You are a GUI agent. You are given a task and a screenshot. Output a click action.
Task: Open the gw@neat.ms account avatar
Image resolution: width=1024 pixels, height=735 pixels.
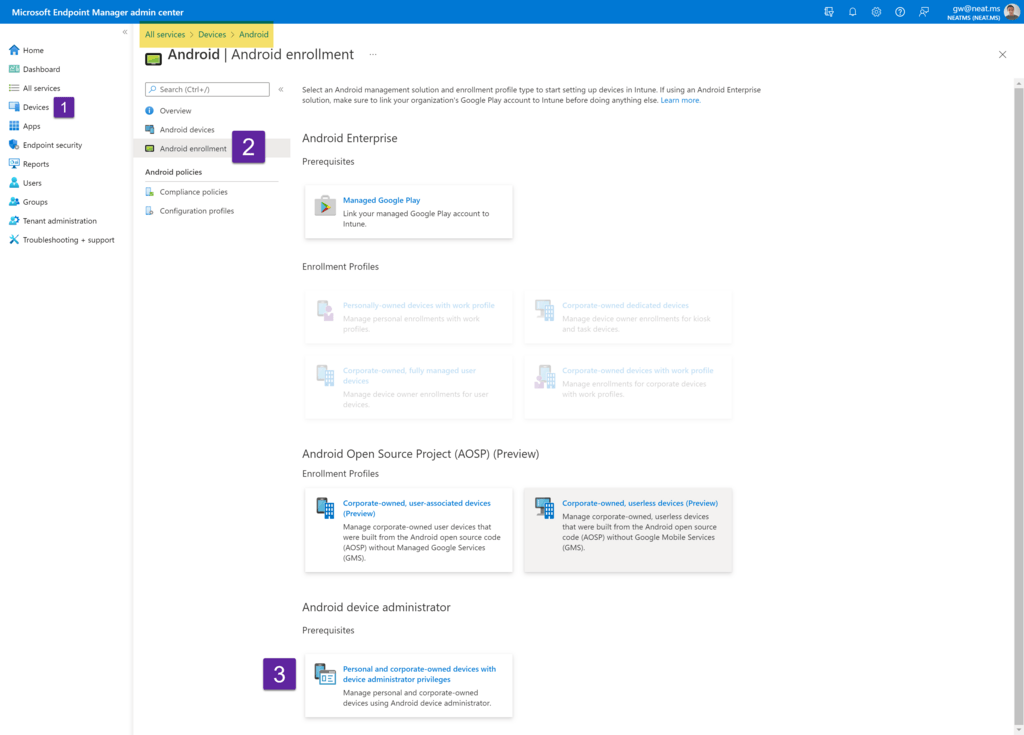tap(1012, 12)
